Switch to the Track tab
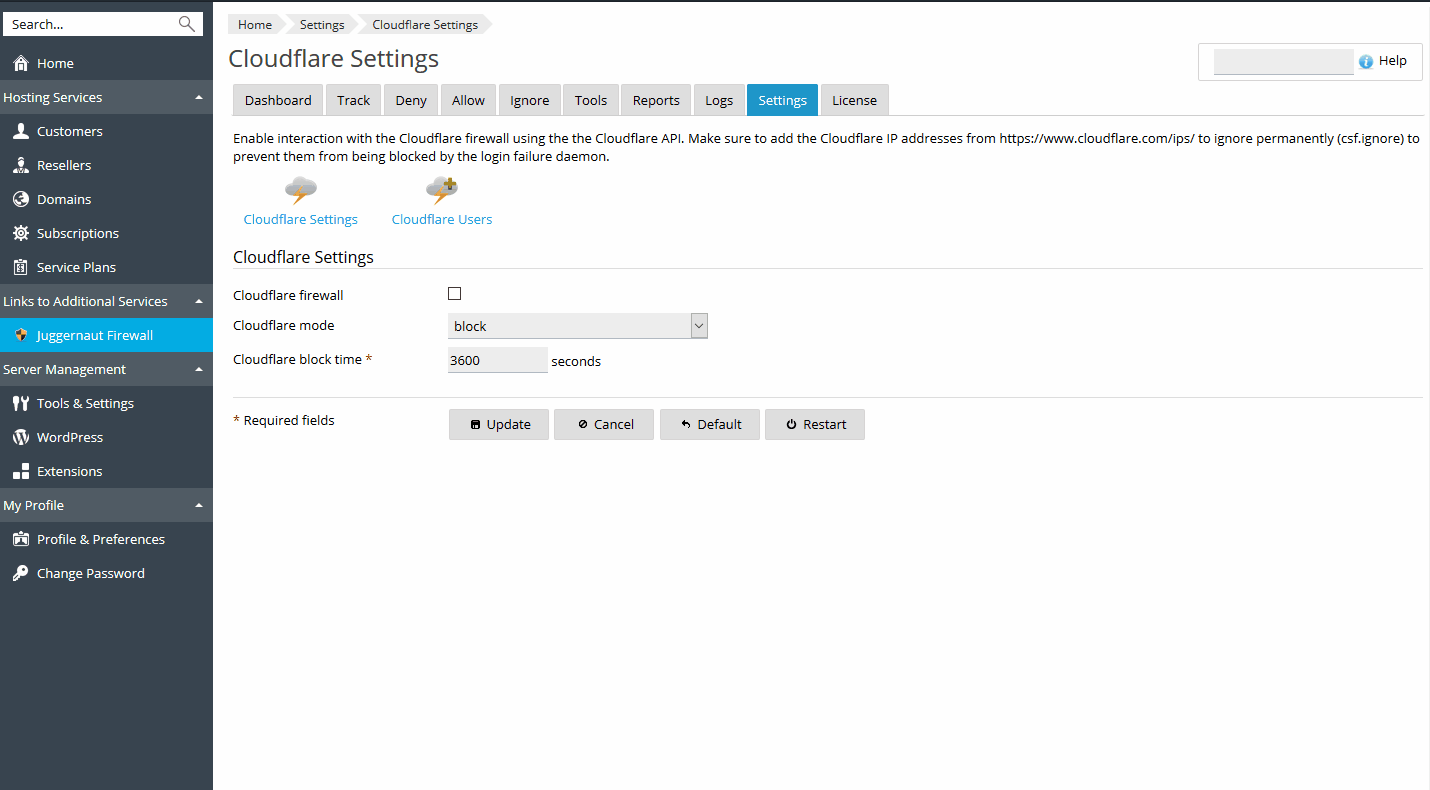Viewport: 1430px width, 790px height. point(354,100)
